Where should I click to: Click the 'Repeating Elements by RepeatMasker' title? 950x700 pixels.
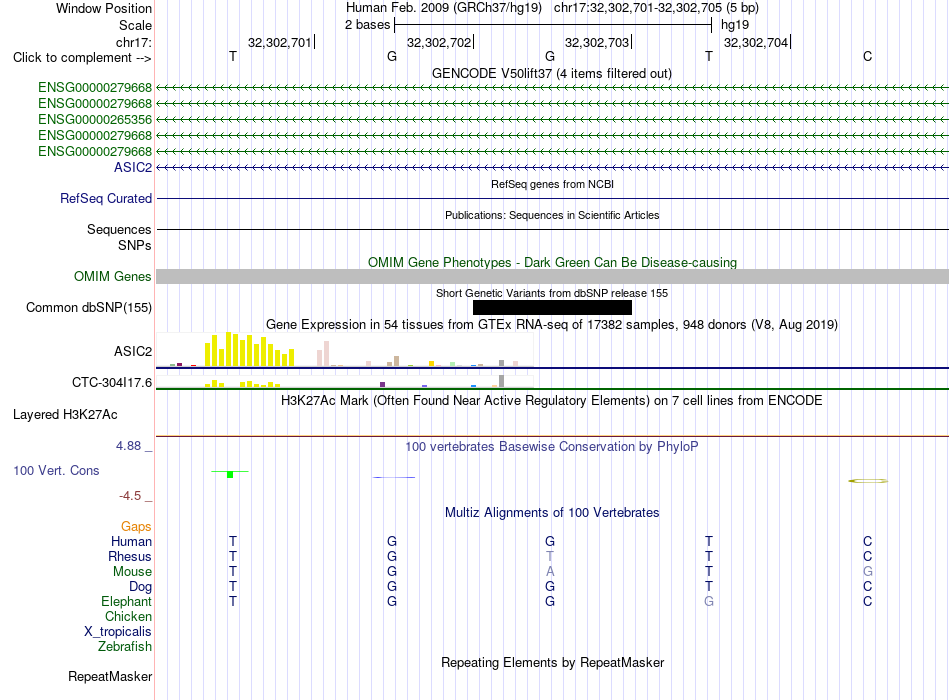tap(552, 662)
